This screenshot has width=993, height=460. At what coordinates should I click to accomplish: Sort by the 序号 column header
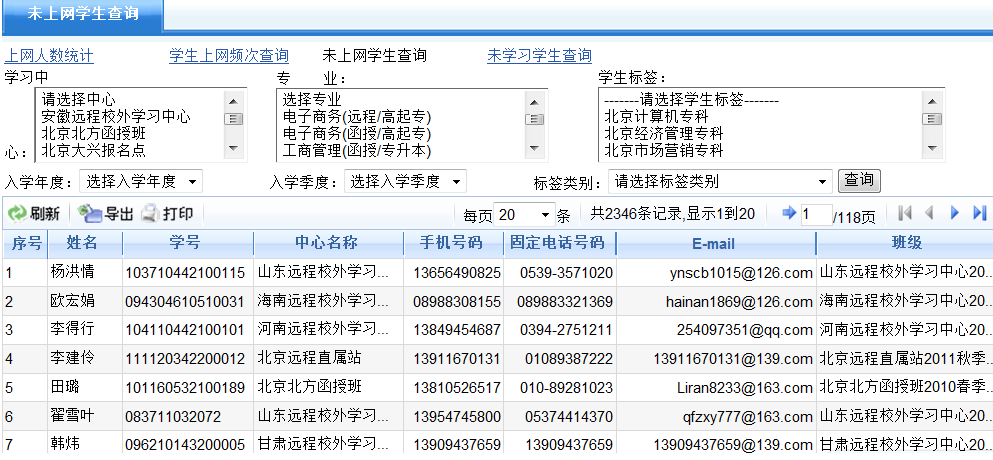pyautogui.click(x=24, y=243)
